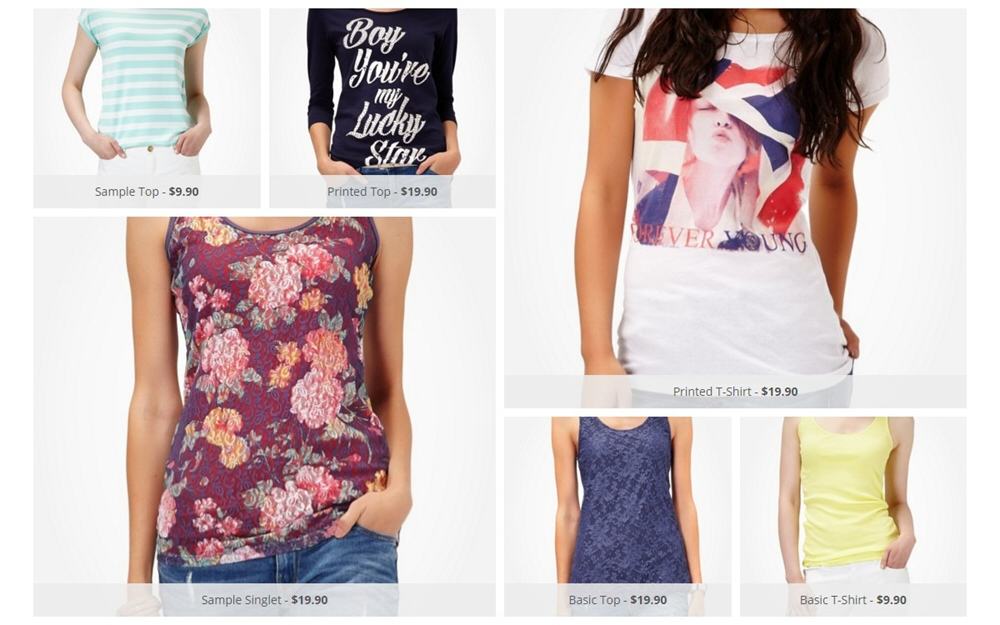
Task: Open the yellow Basic T-Shirt product photo
Action: point(853,500)
